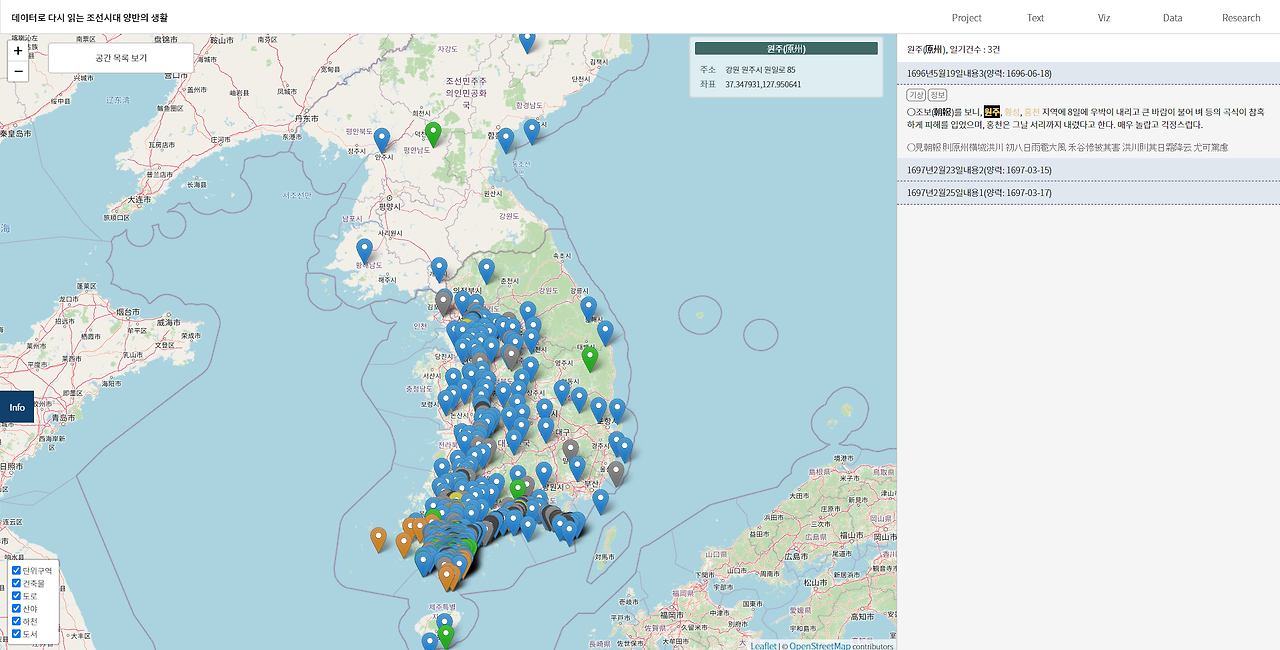
Task: Toggle the 단위구역 layer checkbox
Action: [16, 570]
